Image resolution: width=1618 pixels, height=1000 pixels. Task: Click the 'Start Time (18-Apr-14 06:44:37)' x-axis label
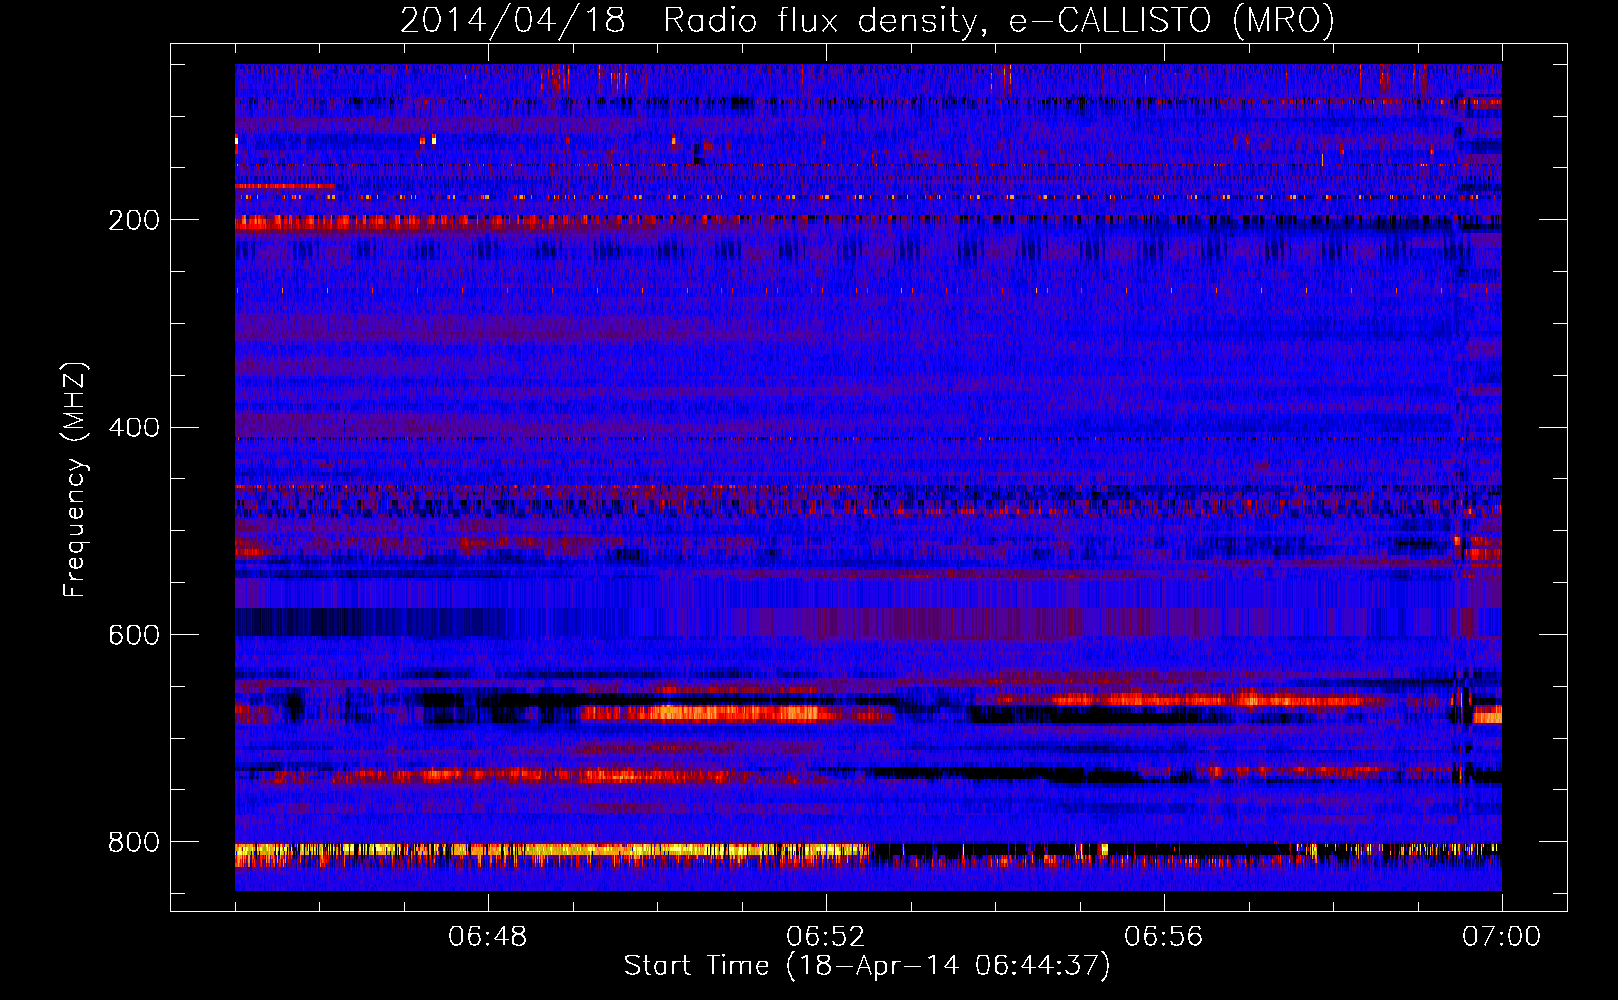coord(867,966)
